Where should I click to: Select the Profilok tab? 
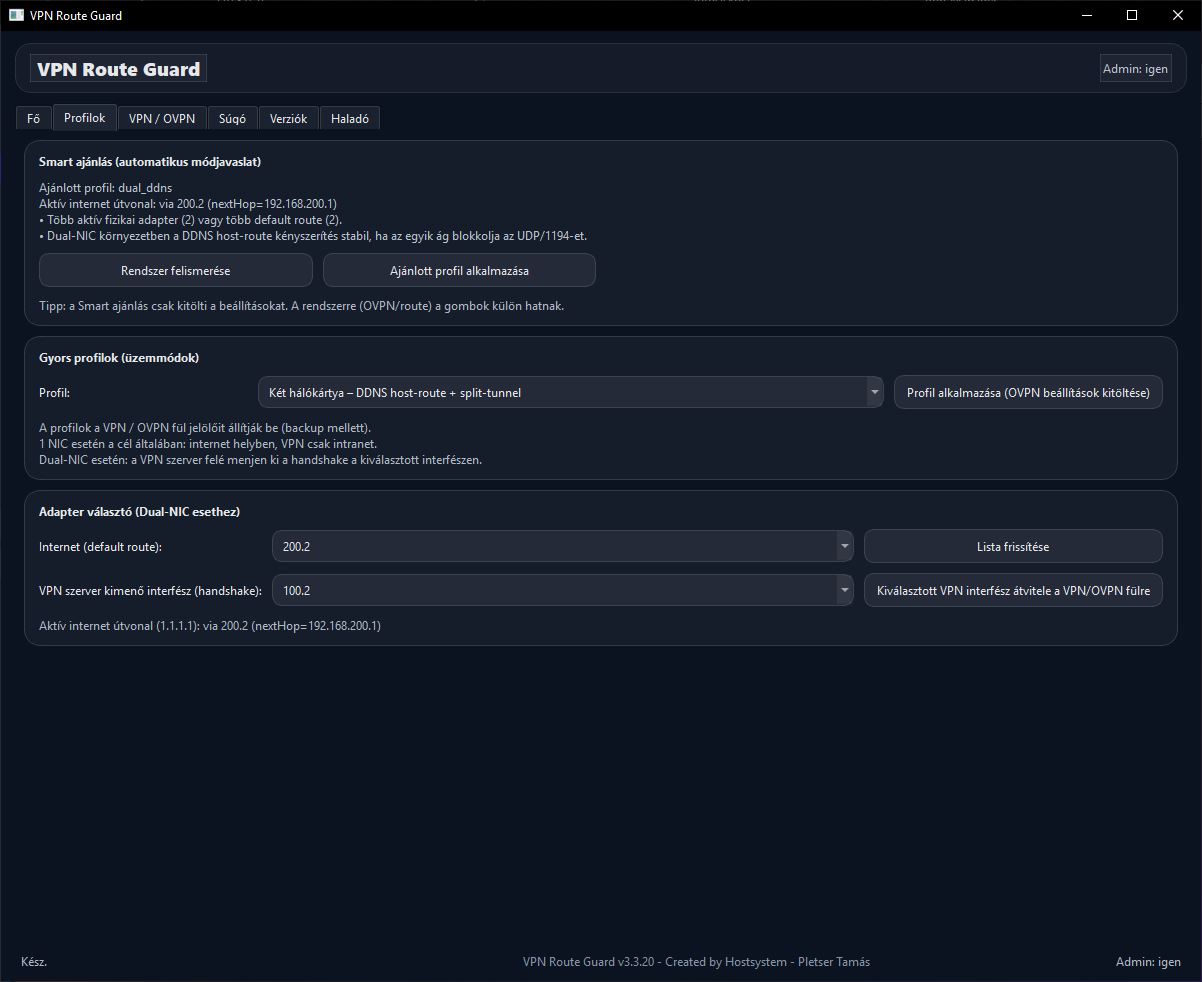pos(85,117)
